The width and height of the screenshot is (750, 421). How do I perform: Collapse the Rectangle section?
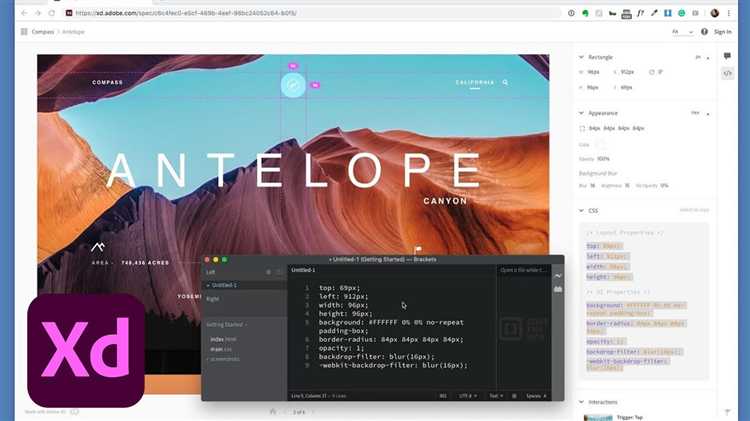point(582,57)
